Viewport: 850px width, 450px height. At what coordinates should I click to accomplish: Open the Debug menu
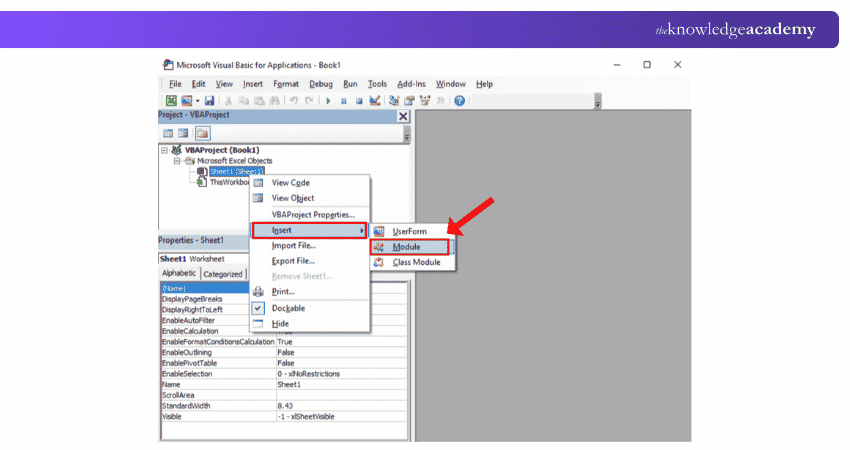[x=321, y=84]
